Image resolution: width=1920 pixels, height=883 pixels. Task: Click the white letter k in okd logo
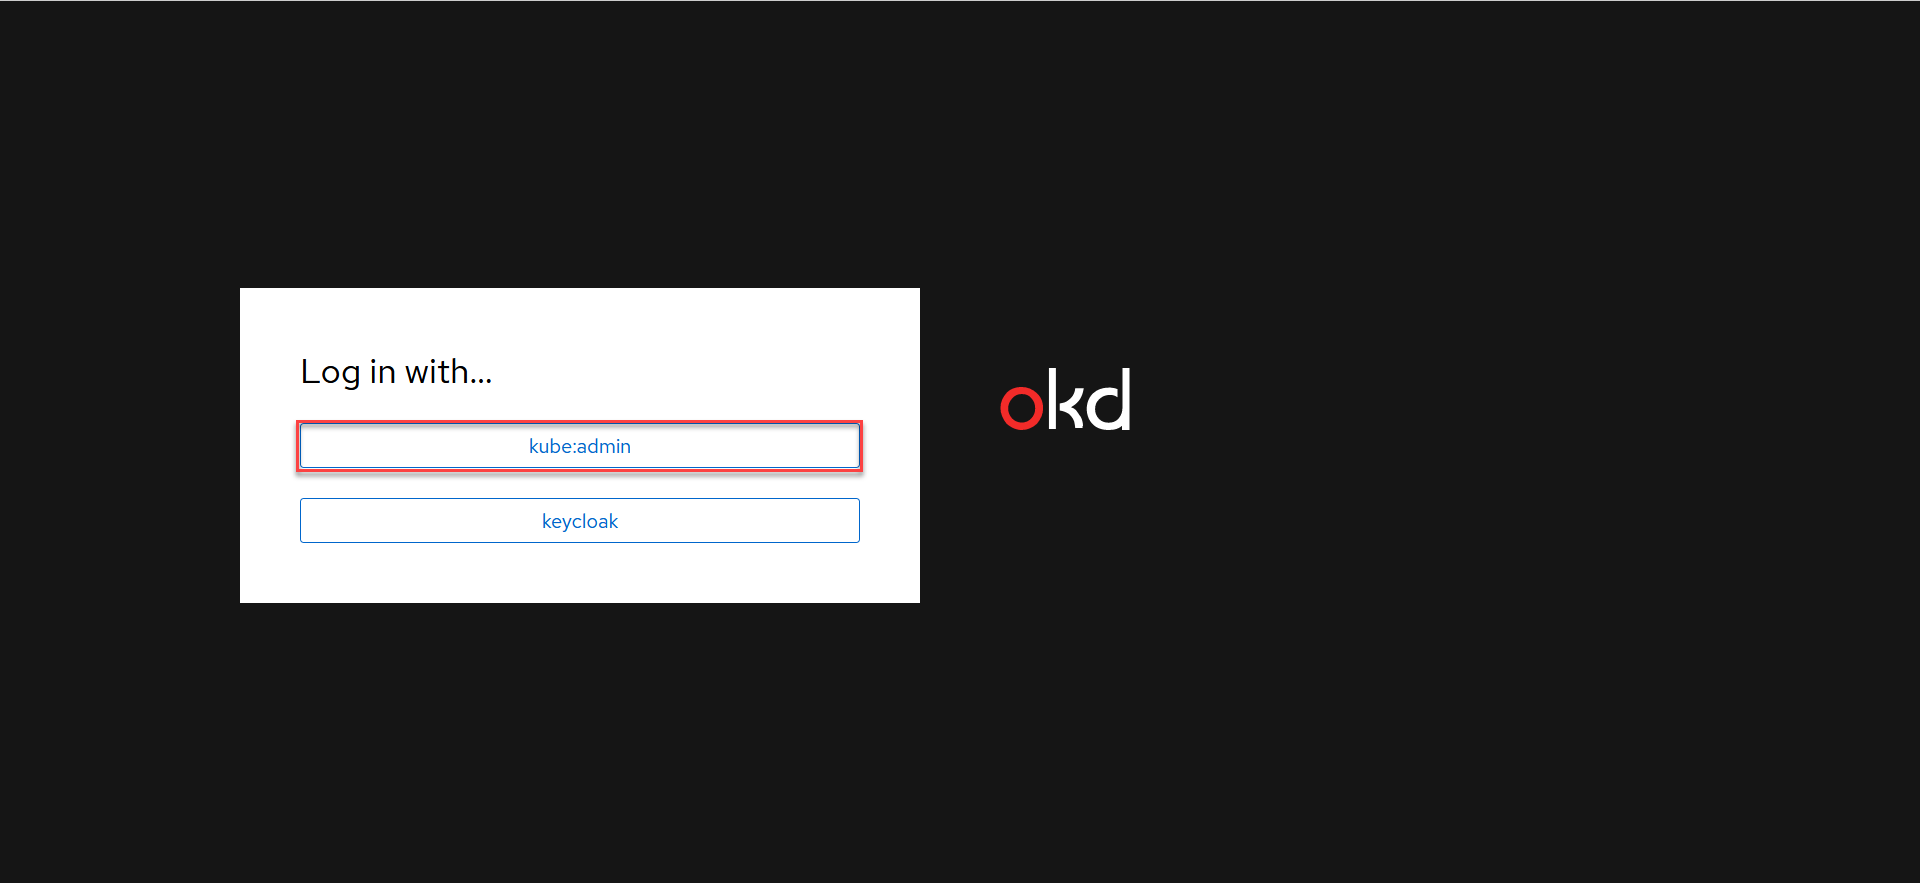point(1066,399)
